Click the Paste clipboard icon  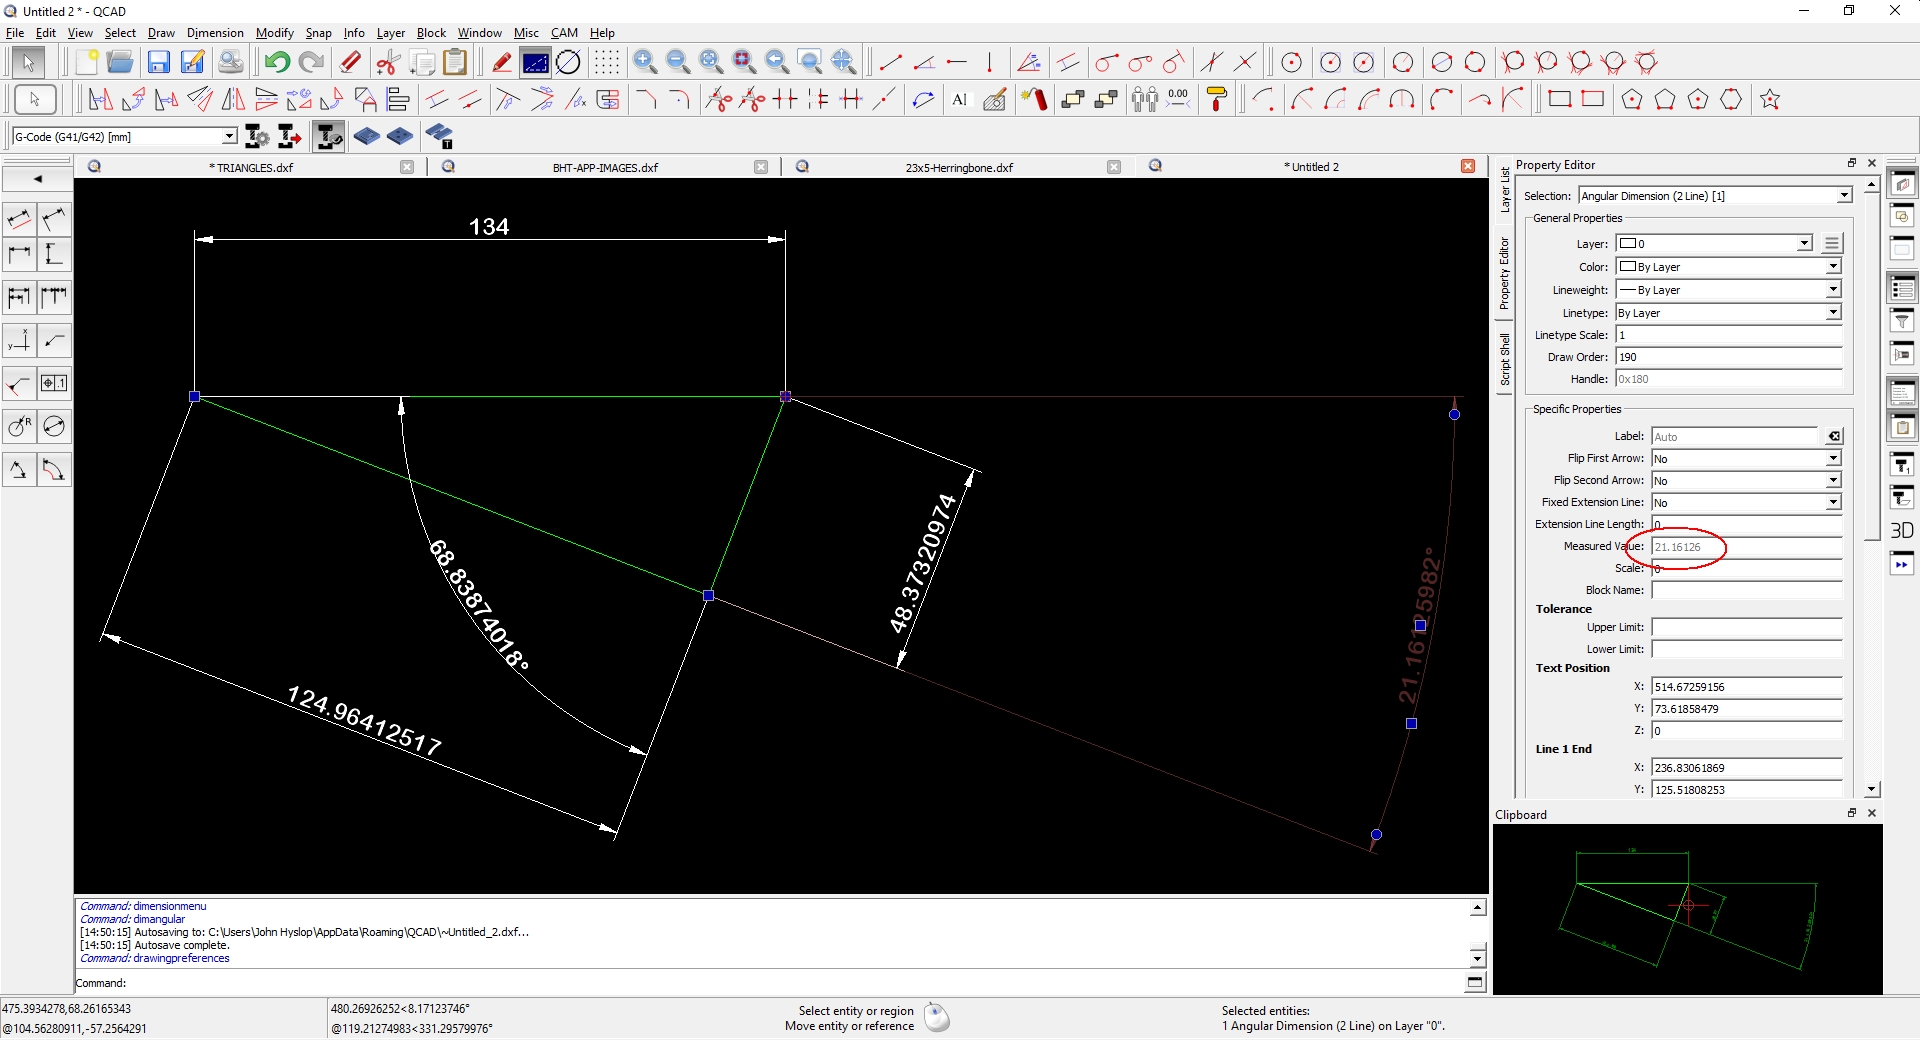click(x=455, y=62)
